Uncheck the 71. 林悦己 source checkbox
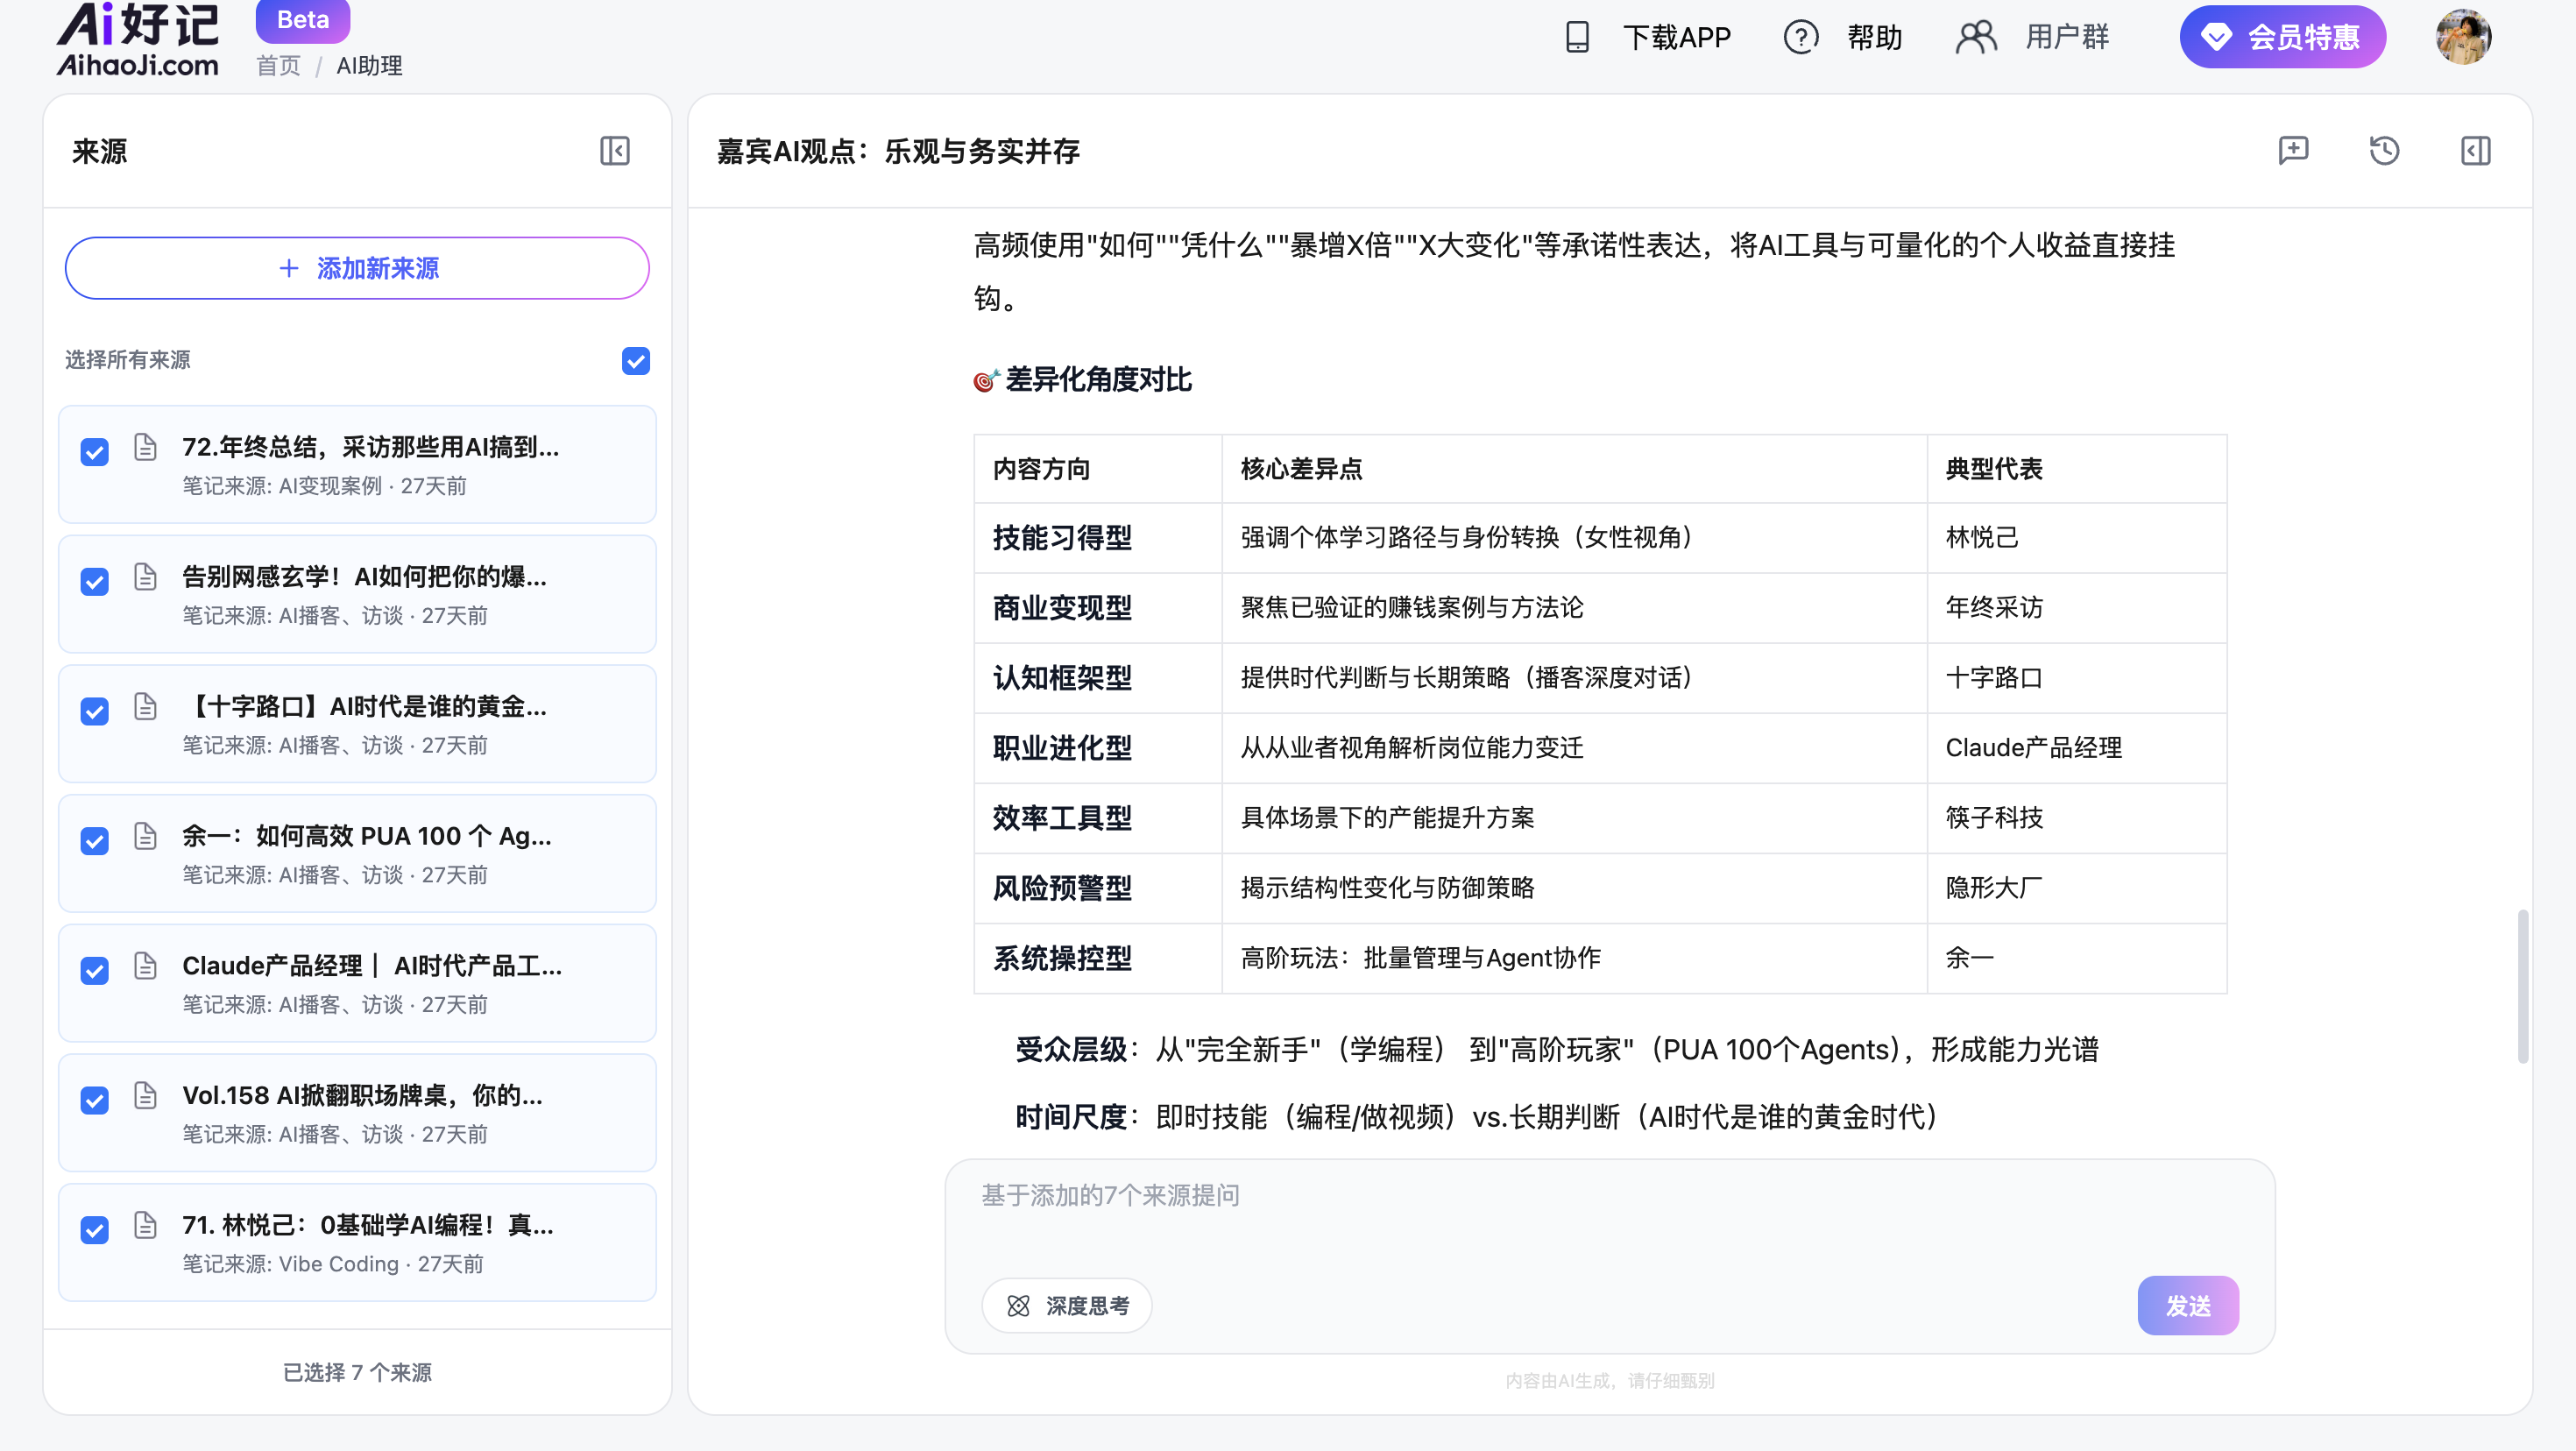This screenshot has height=1451, width=2576. click(x=94, y=1229)
